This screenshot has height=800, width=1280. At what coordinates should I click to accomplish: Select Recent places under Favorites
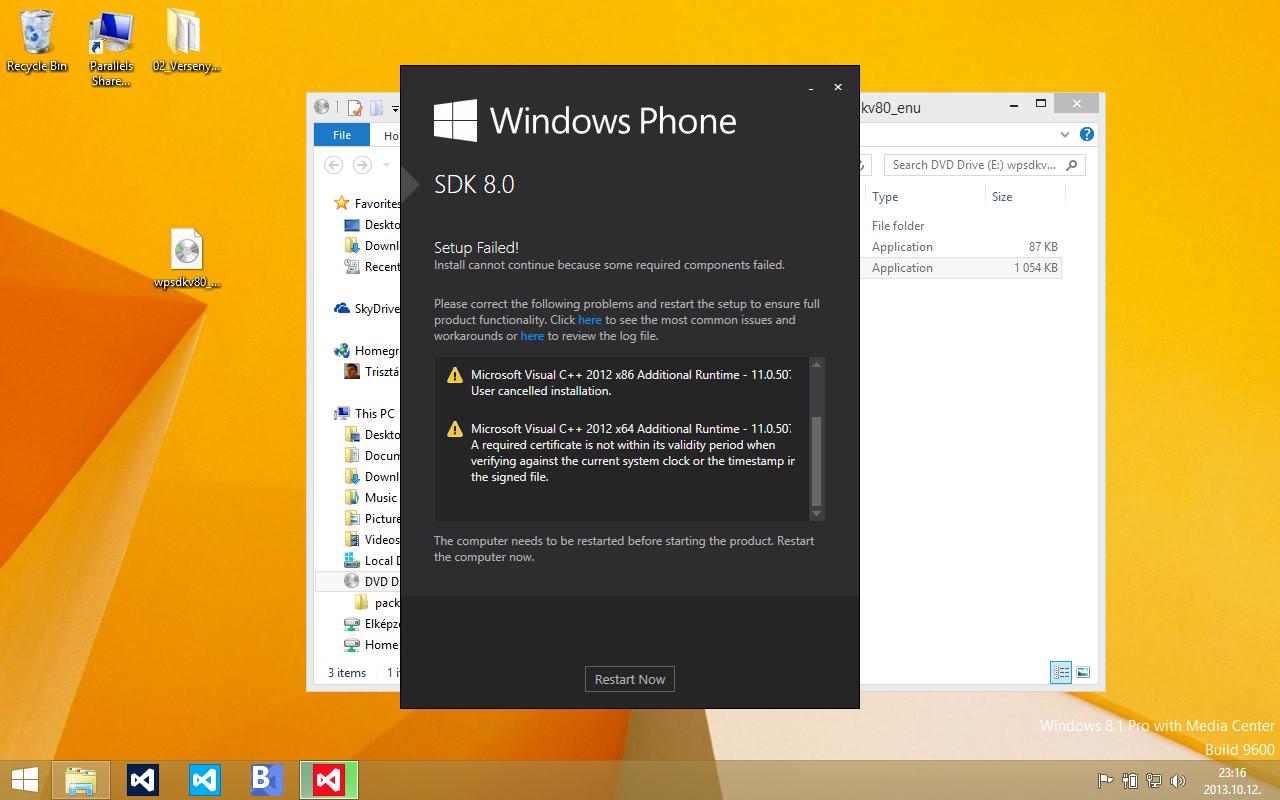(371, 267)
